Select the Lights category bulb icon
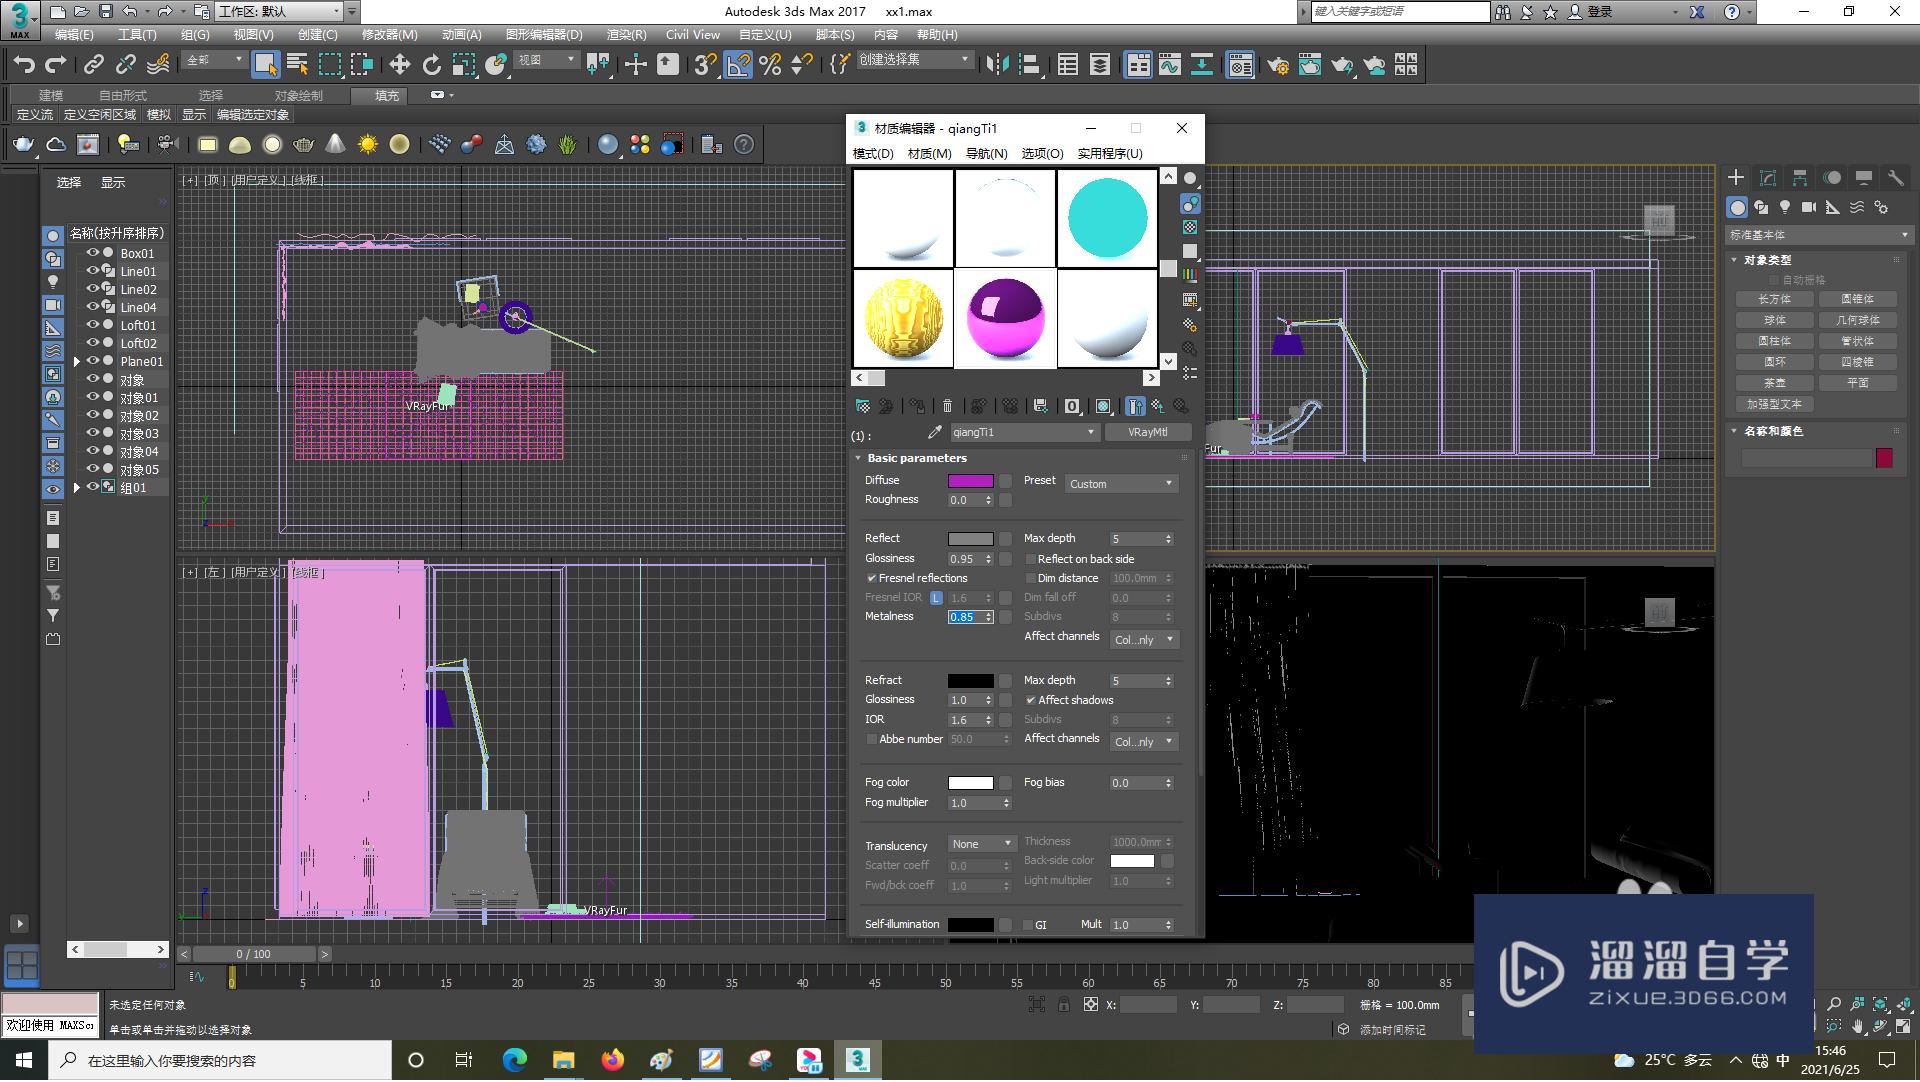The image size is (1920, 1082). coord(1785,207)
